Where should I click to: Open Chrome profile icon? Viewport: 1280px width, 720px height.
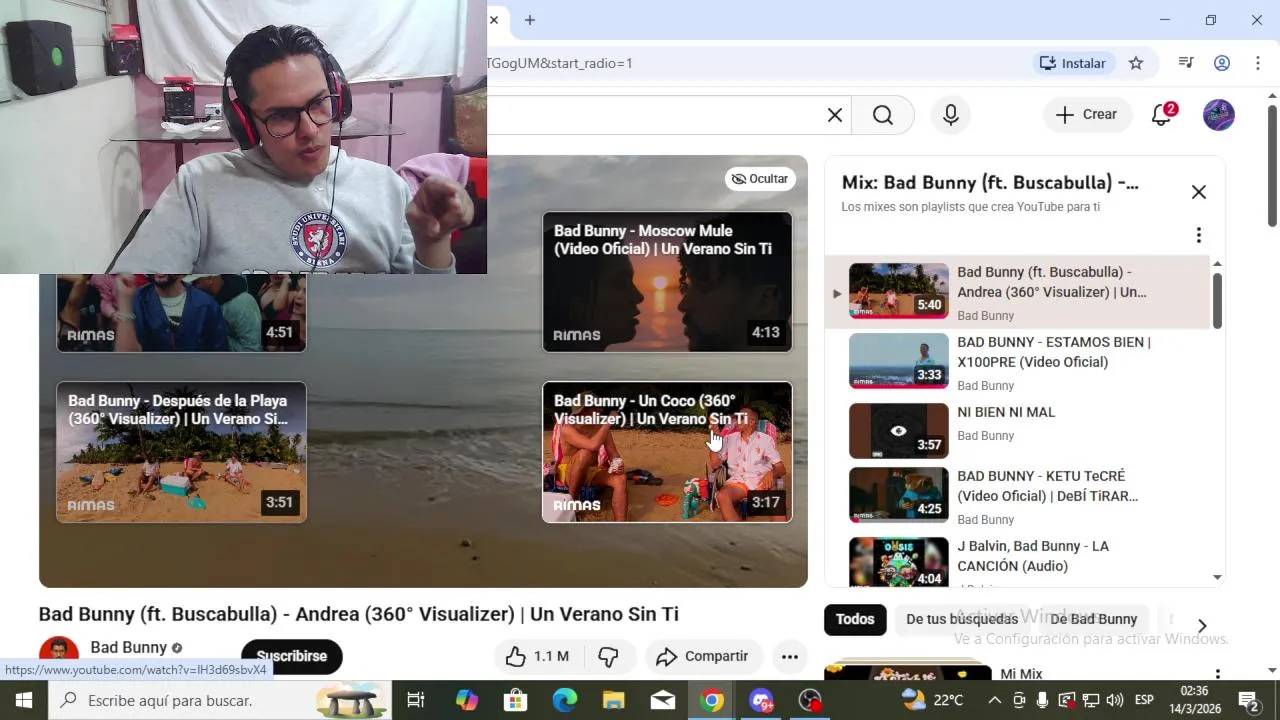point(1222,63)
